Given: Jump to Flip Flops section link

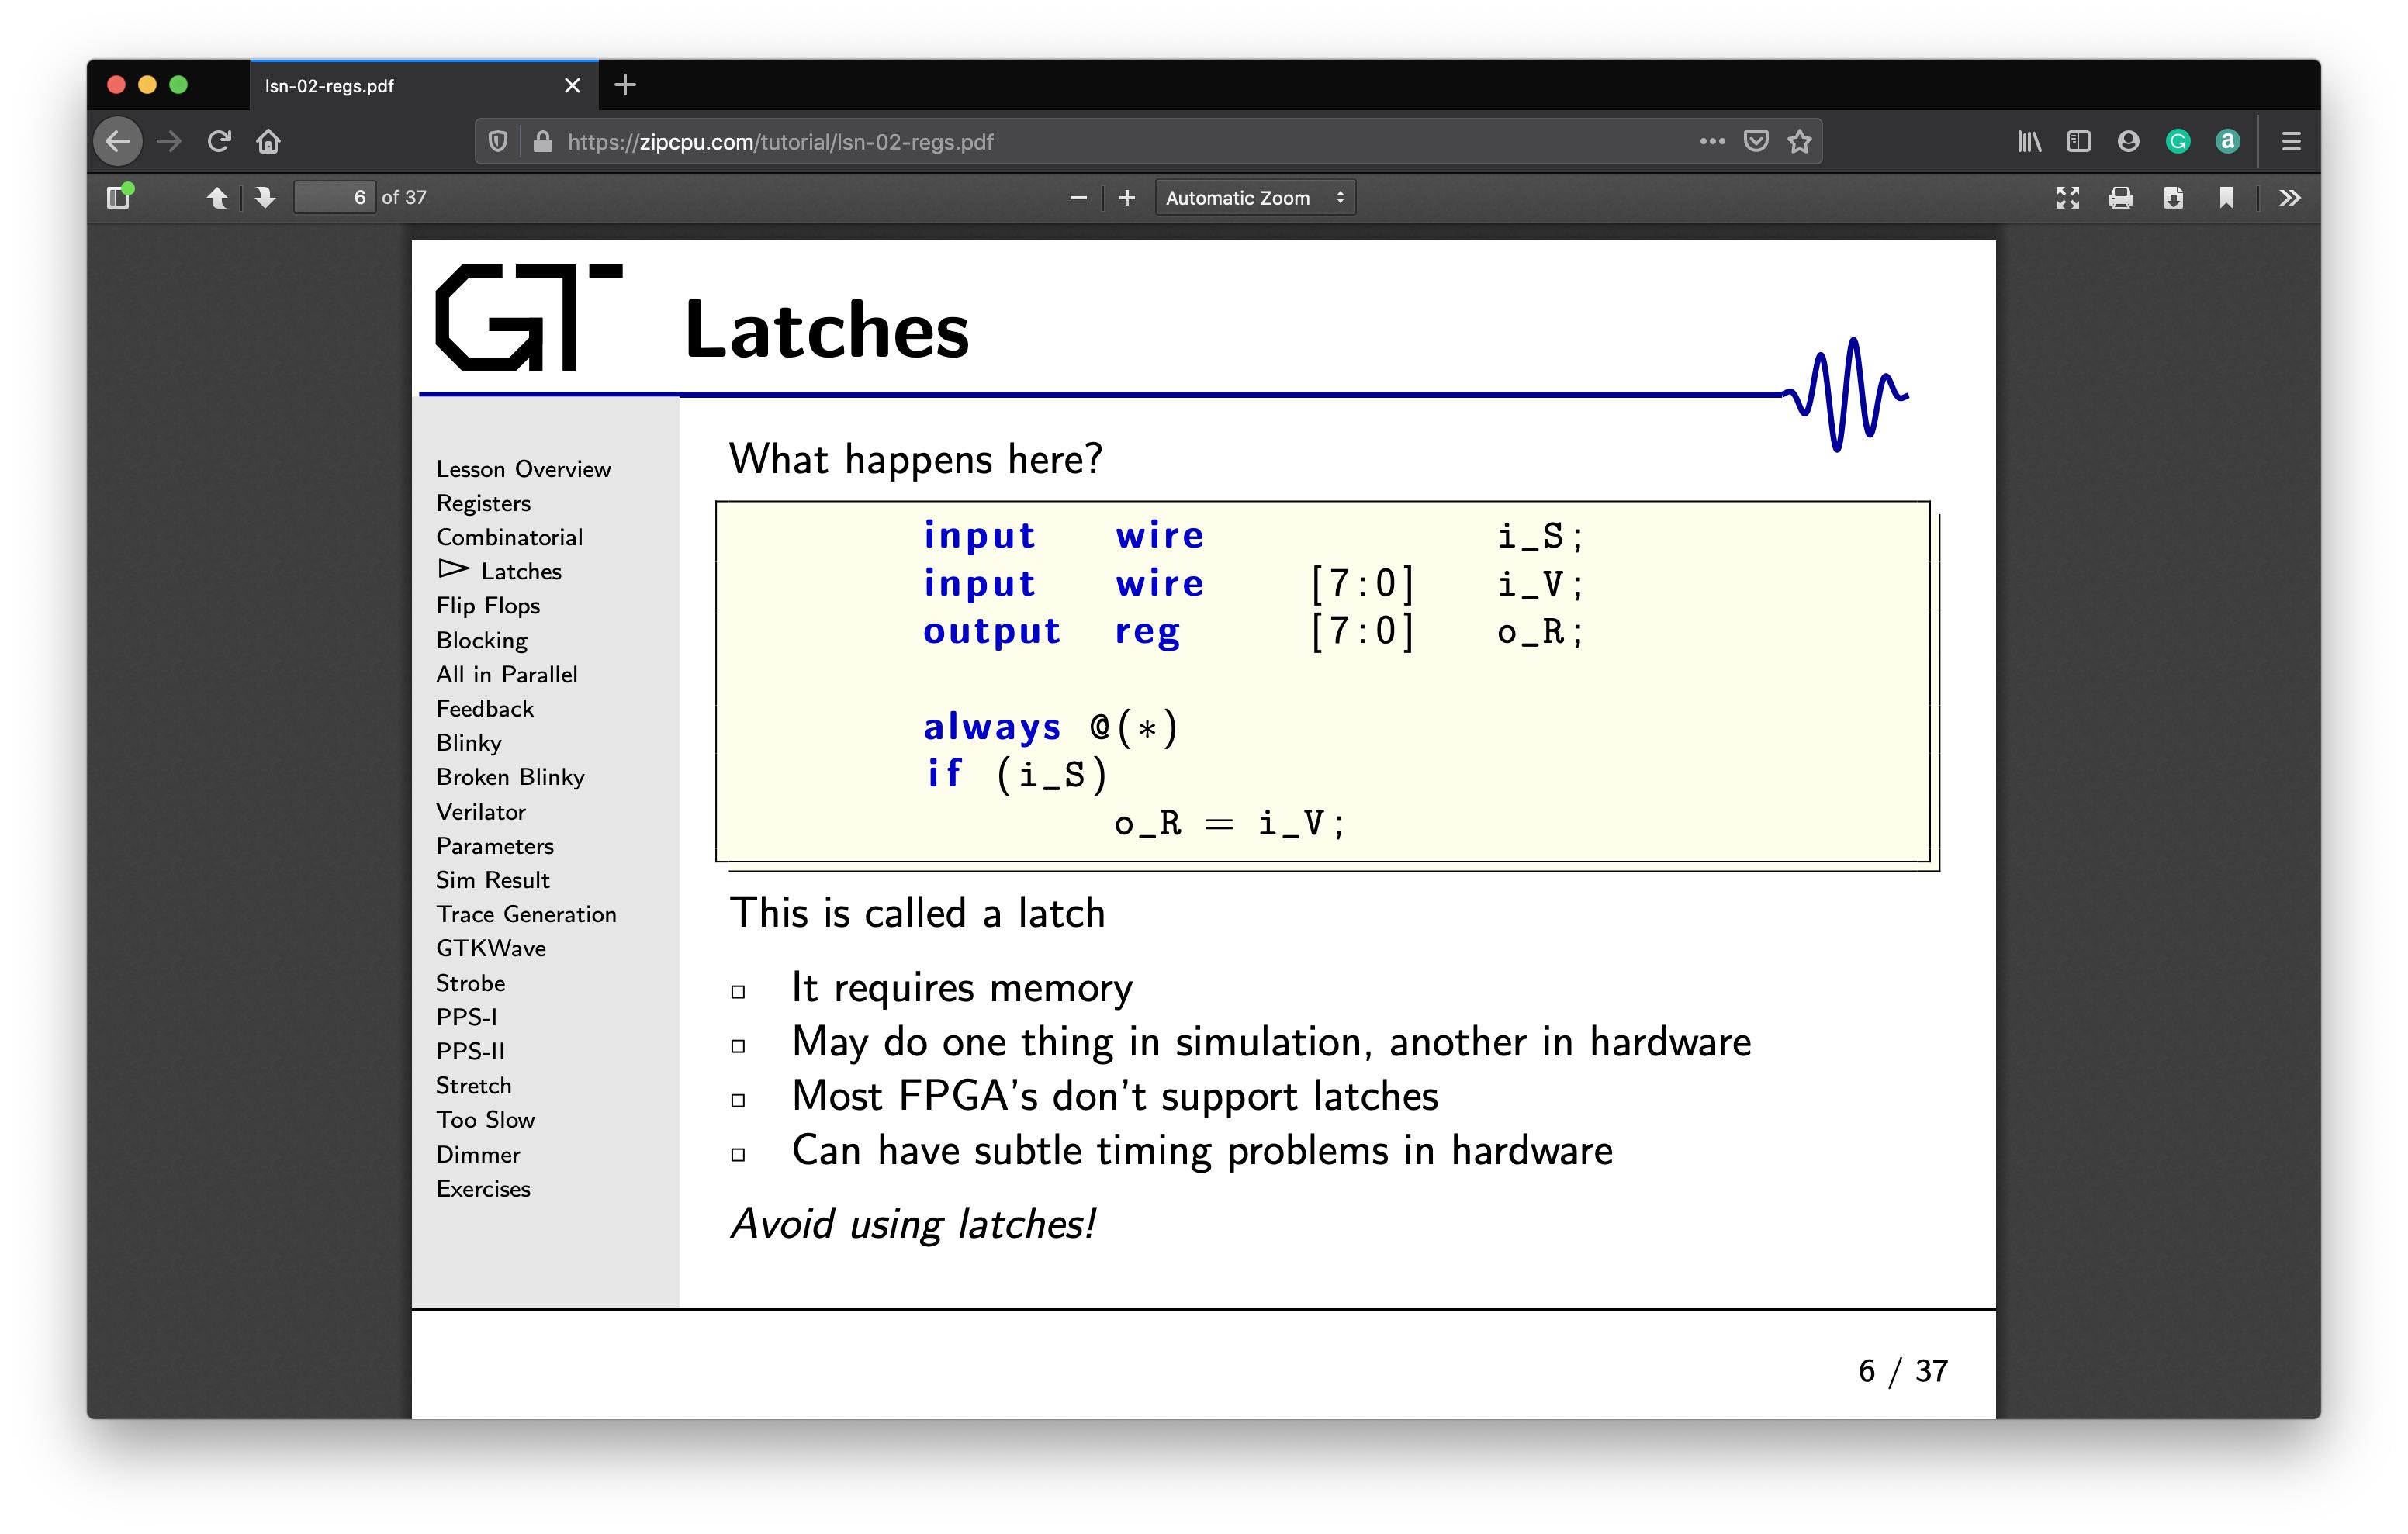Looking at the screenshot, I should [x=487, y=606].
